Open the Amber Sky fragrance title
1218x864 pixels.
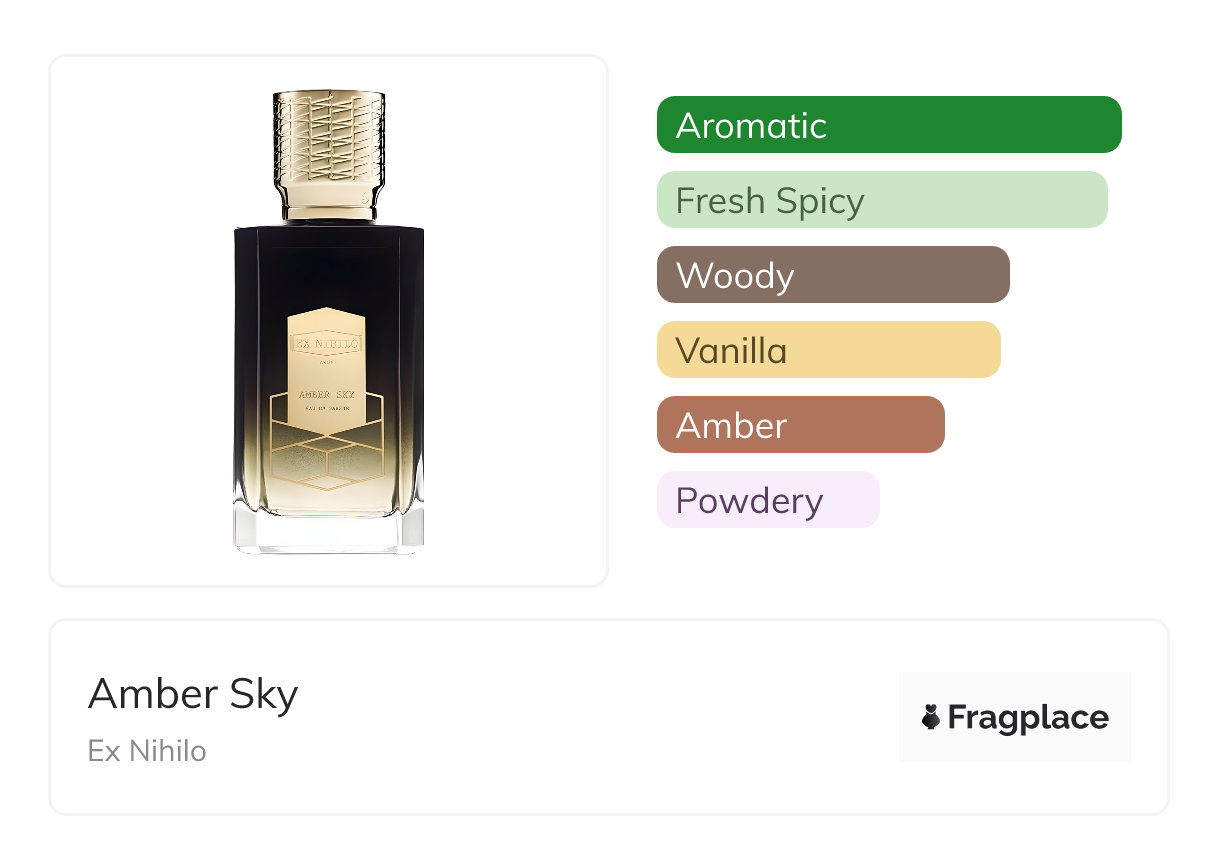click(x=193, y=694)
